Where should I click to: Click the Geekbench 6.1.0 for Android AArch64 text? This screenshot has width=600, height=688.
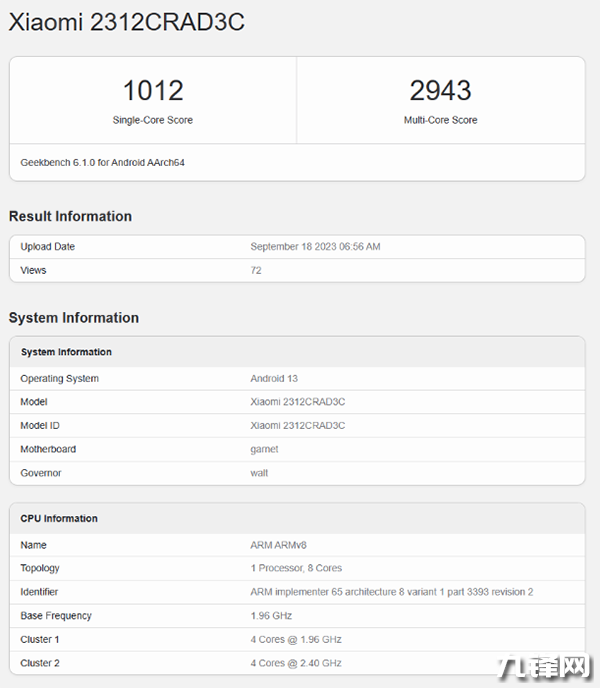102,162
